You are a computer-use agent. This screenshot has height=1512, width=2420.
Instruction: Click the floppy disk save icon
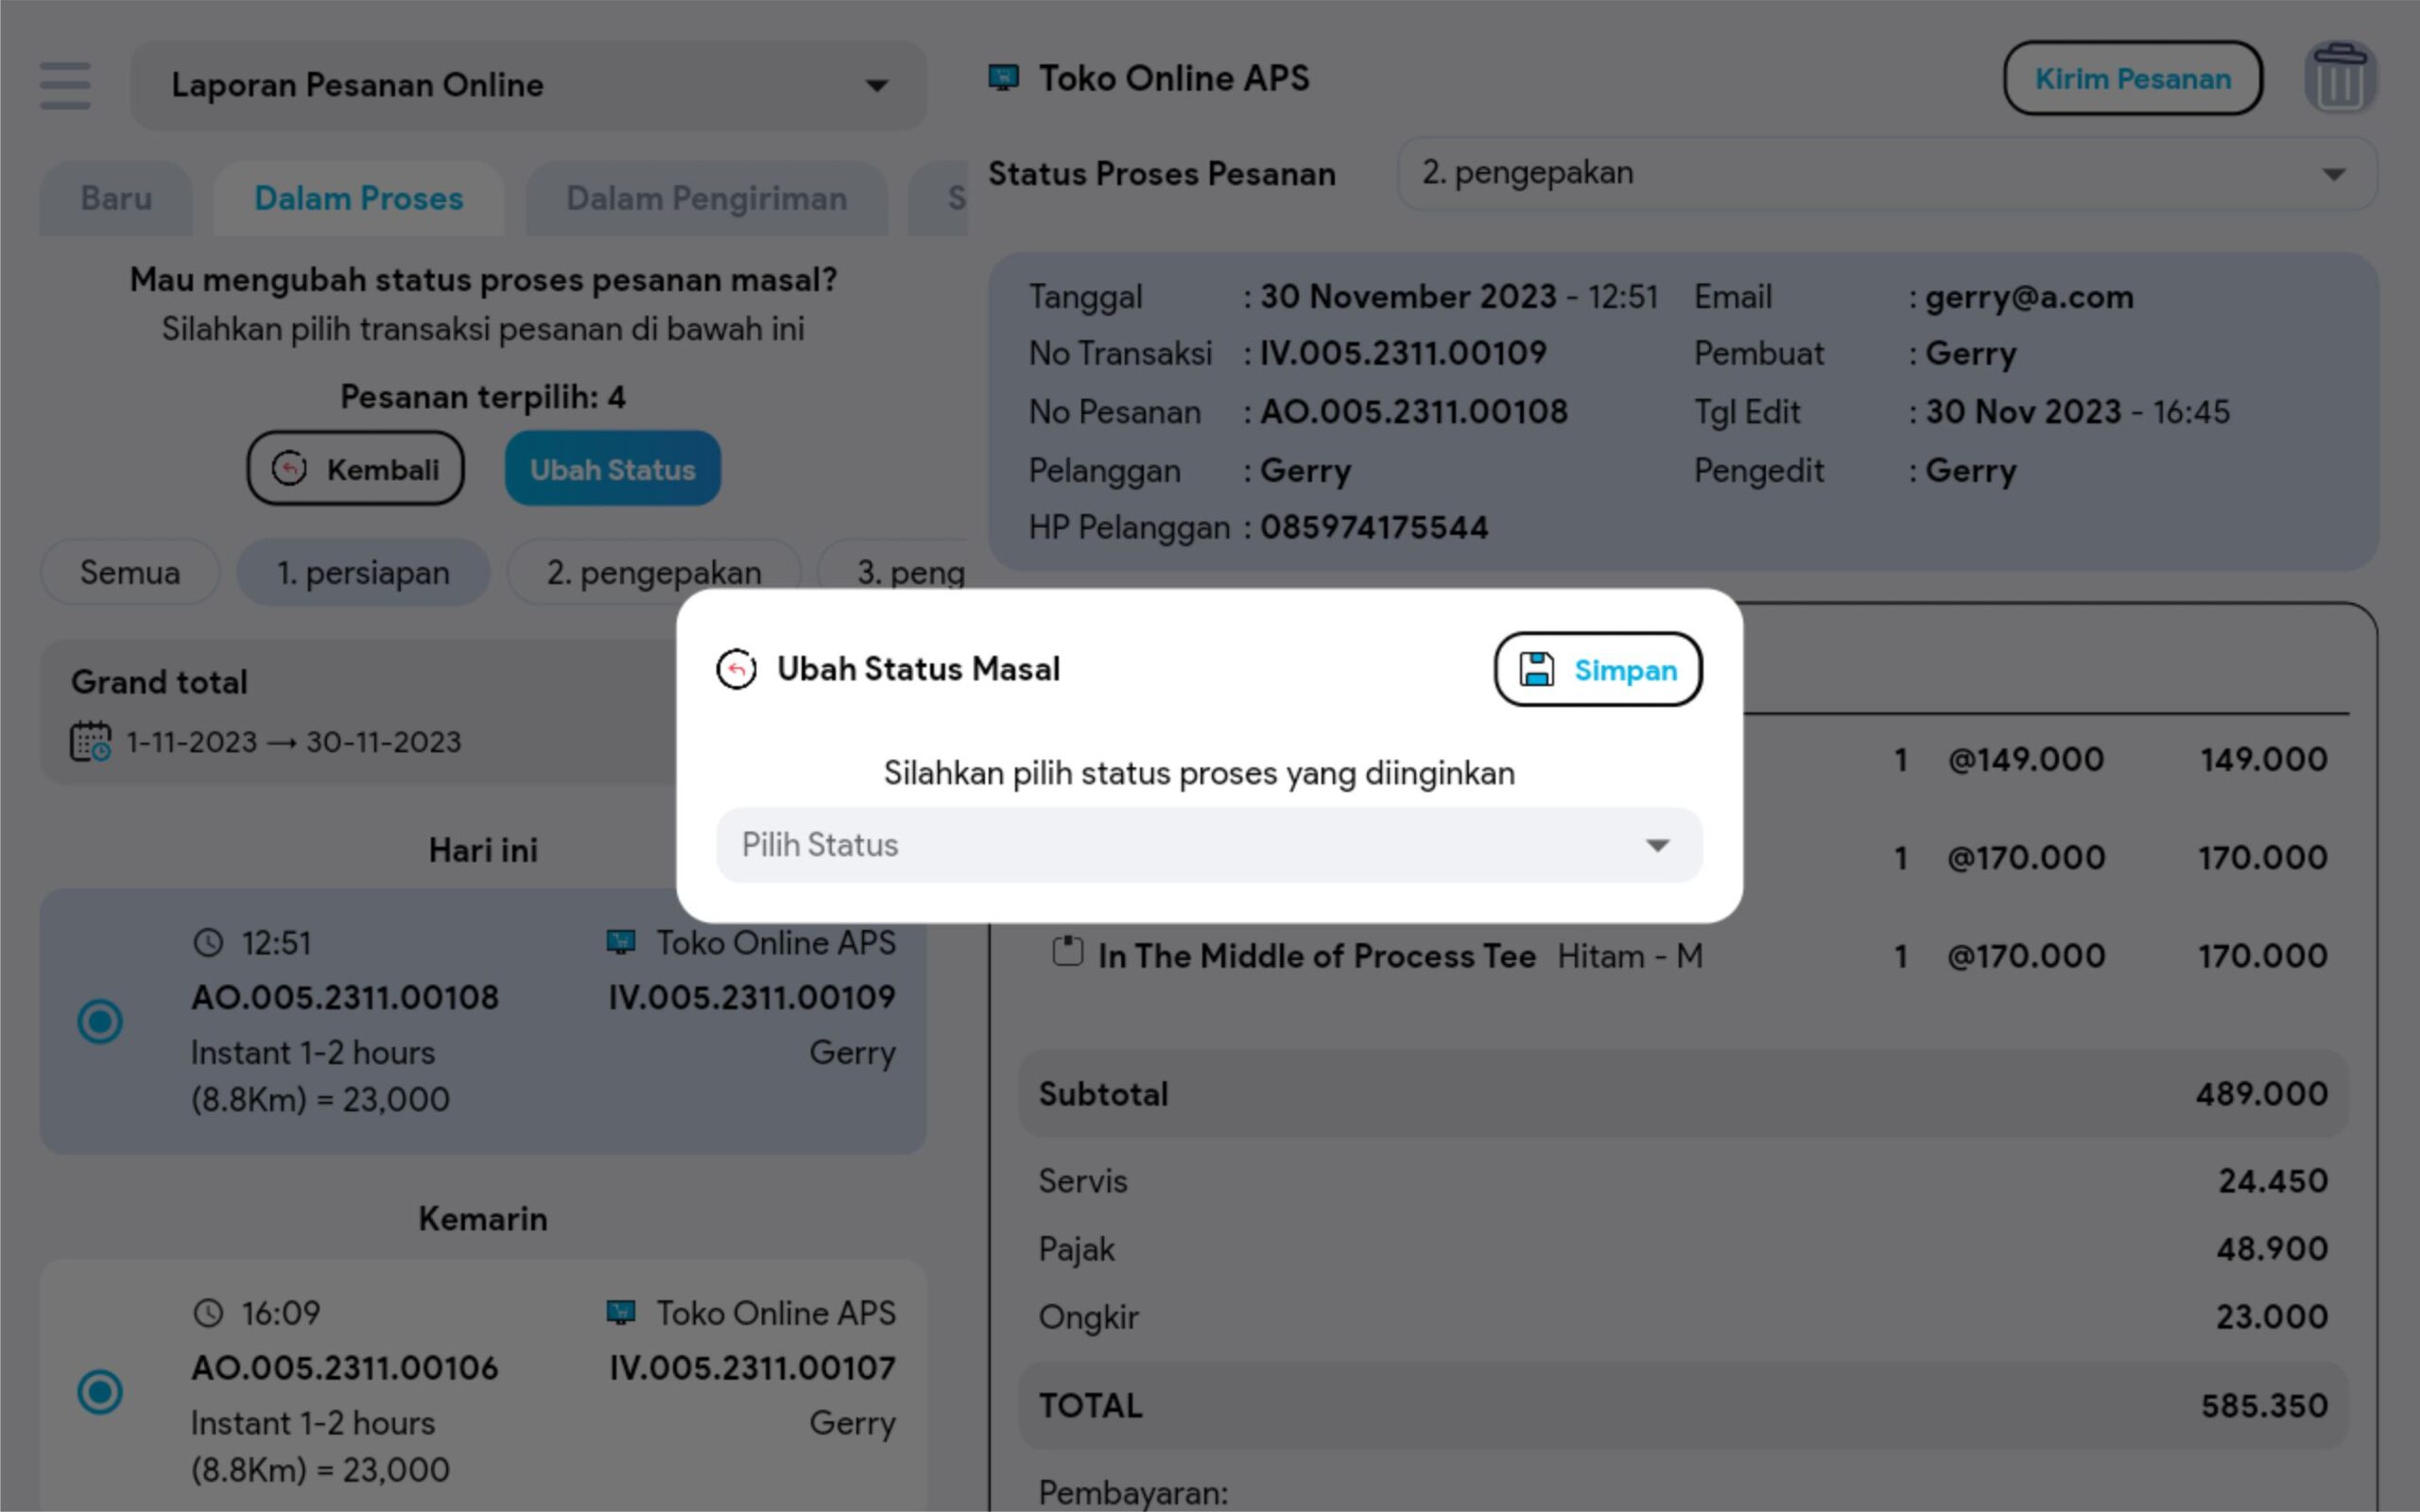(x=1537, y=669)
